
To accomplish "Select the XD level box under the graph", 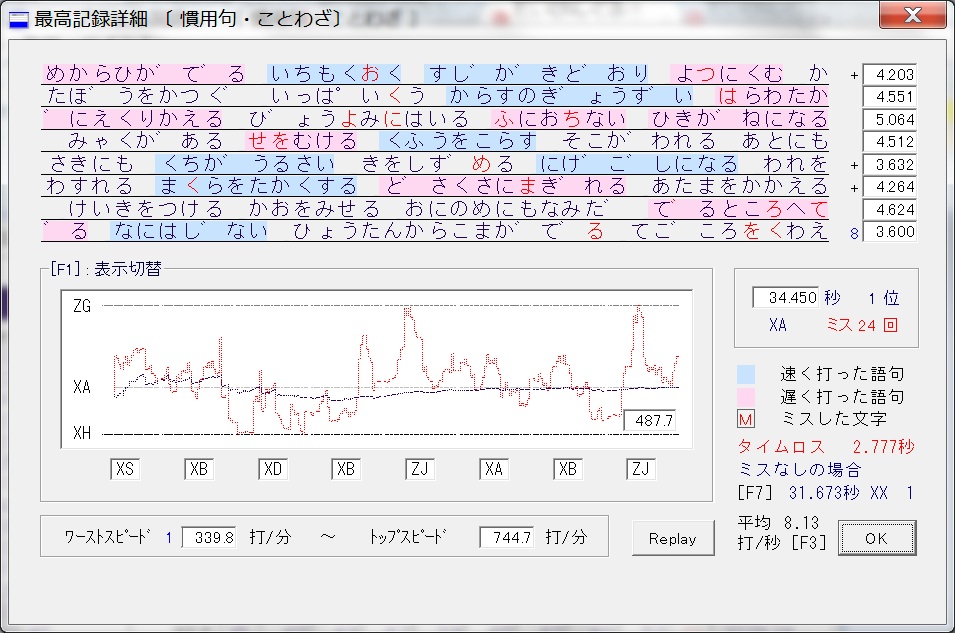I will pos(273,469).
